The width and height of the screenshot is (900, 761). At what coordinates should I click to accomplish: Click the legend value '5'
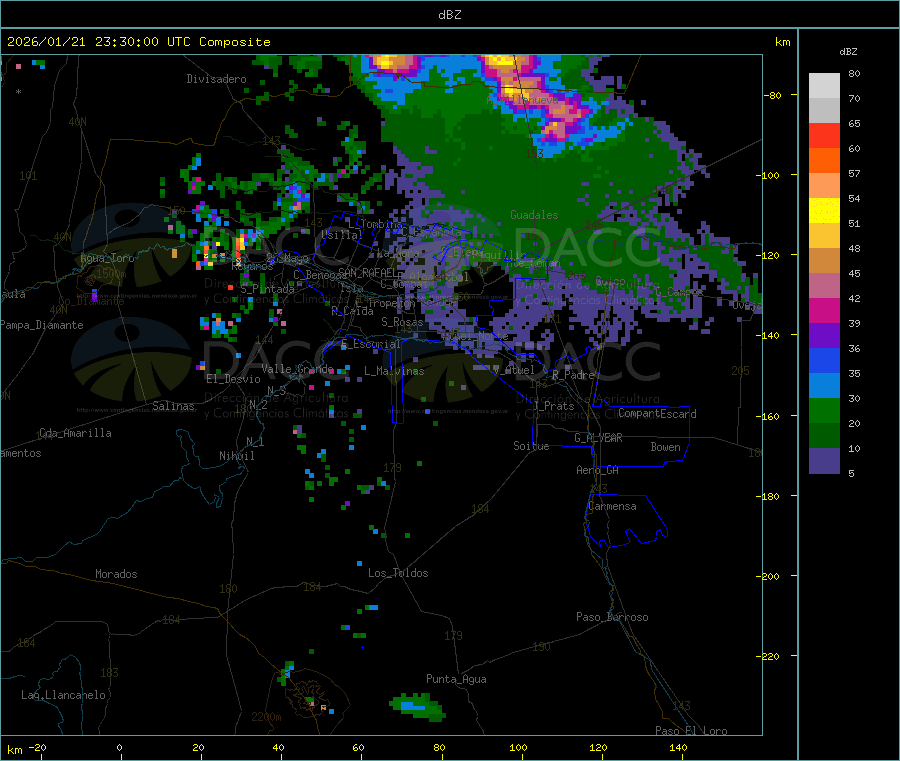click(851, 473)
